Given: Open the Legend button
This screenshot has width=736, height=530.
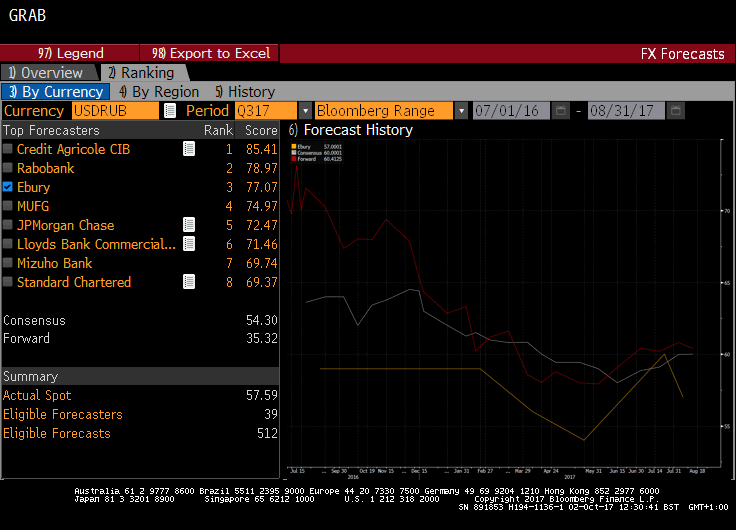Looking at the screenshot, I should [x=70, y=53].
